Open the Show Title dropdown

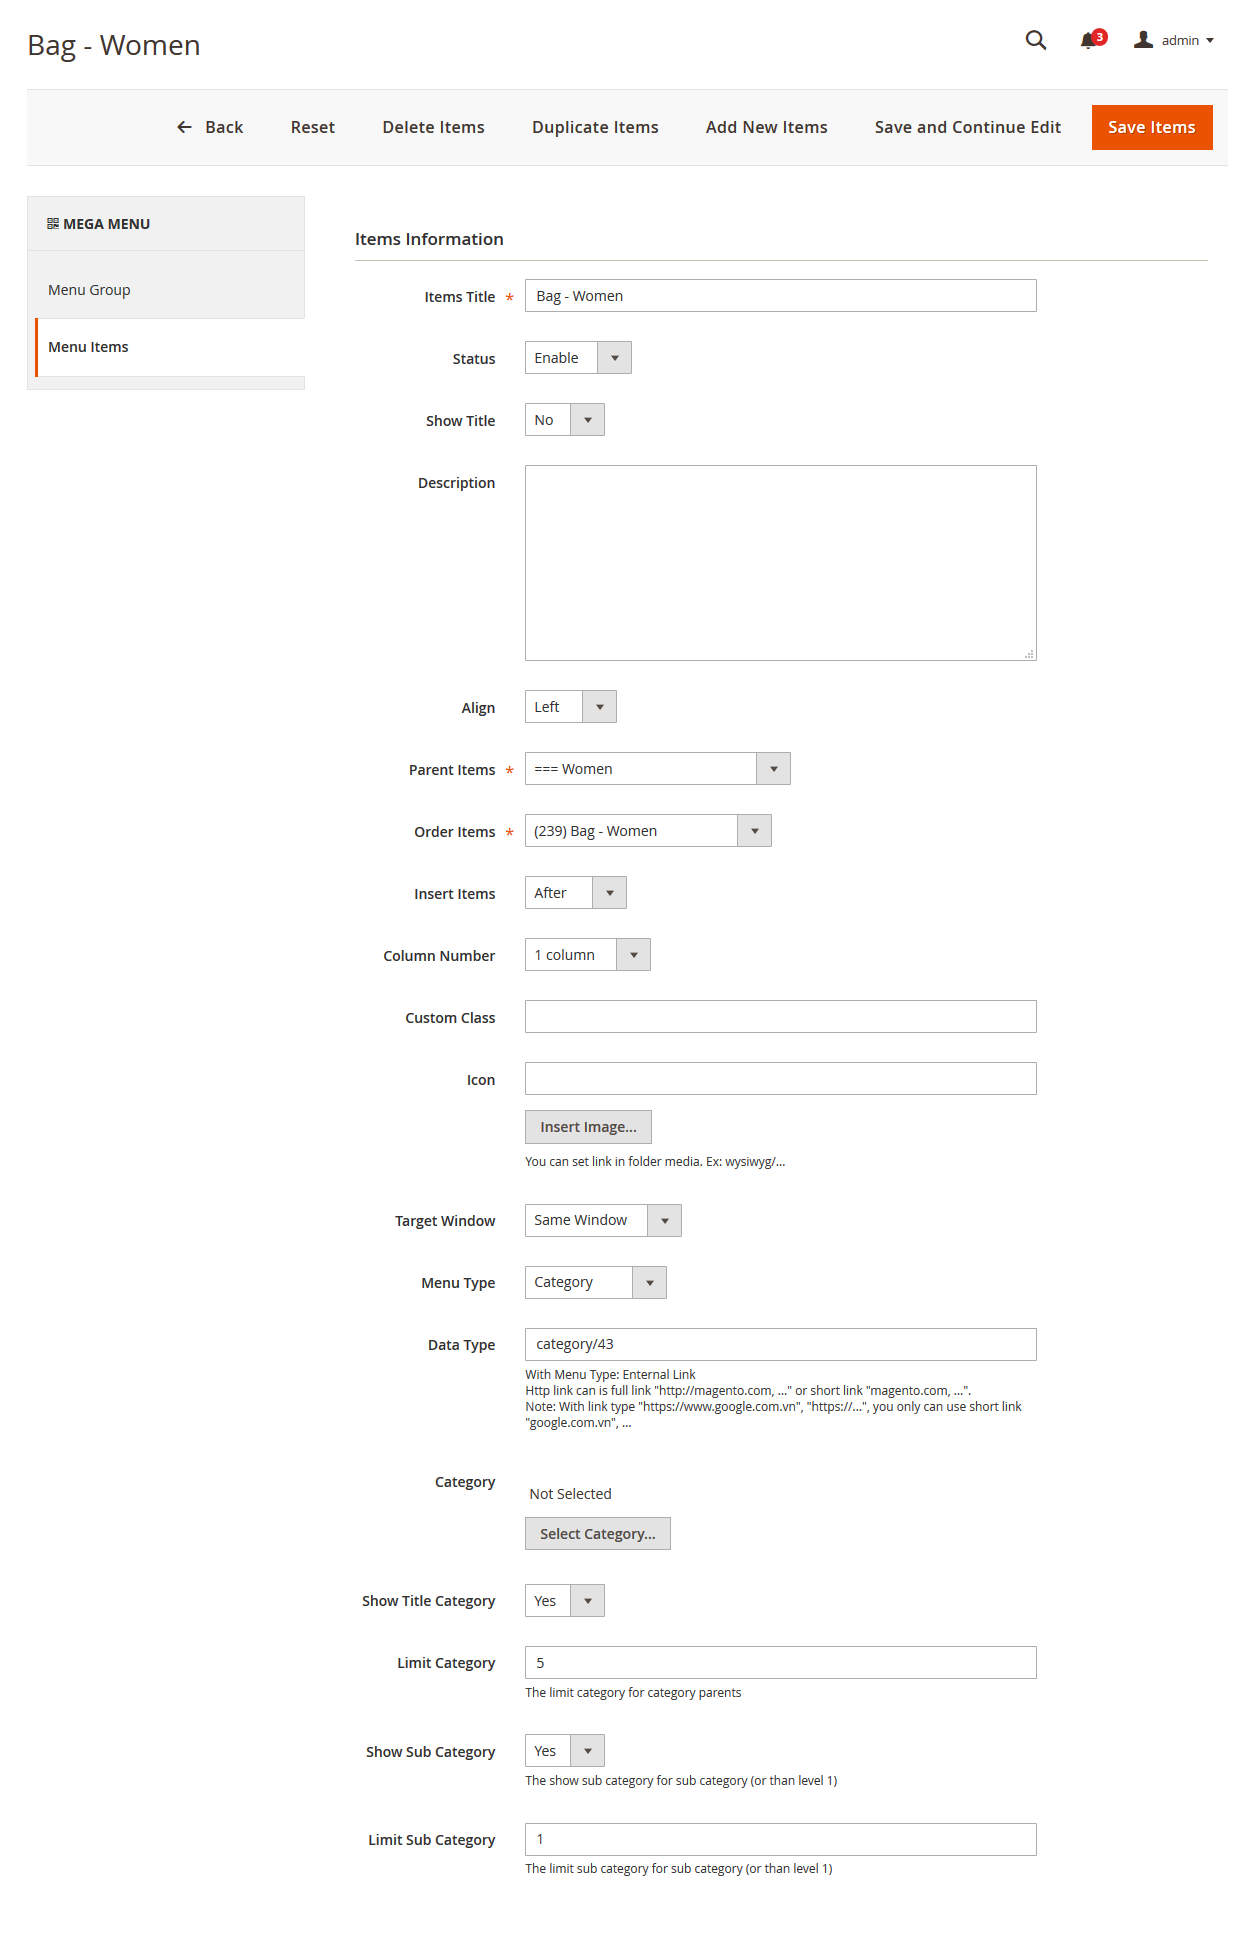(x=565, y=420)
